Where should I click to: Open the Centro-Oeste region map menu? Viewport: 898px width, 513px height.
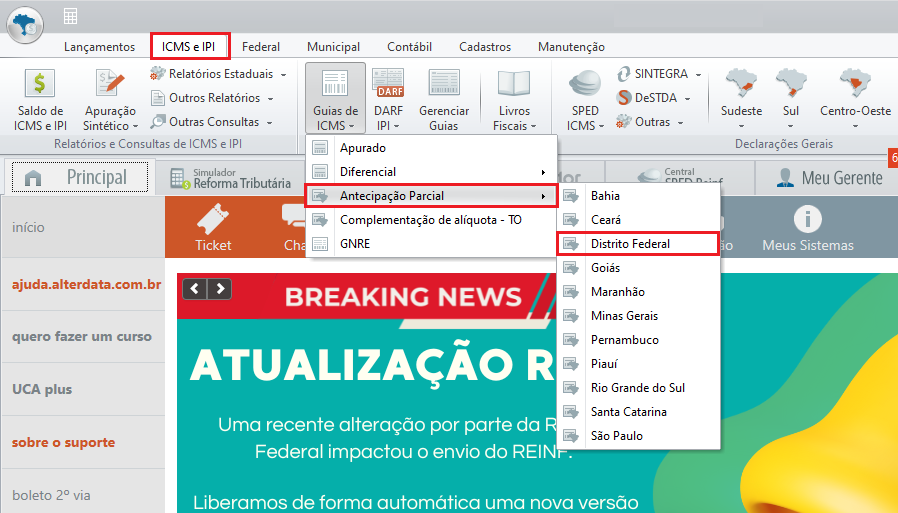pyautogui.click(x=855, y=98)
